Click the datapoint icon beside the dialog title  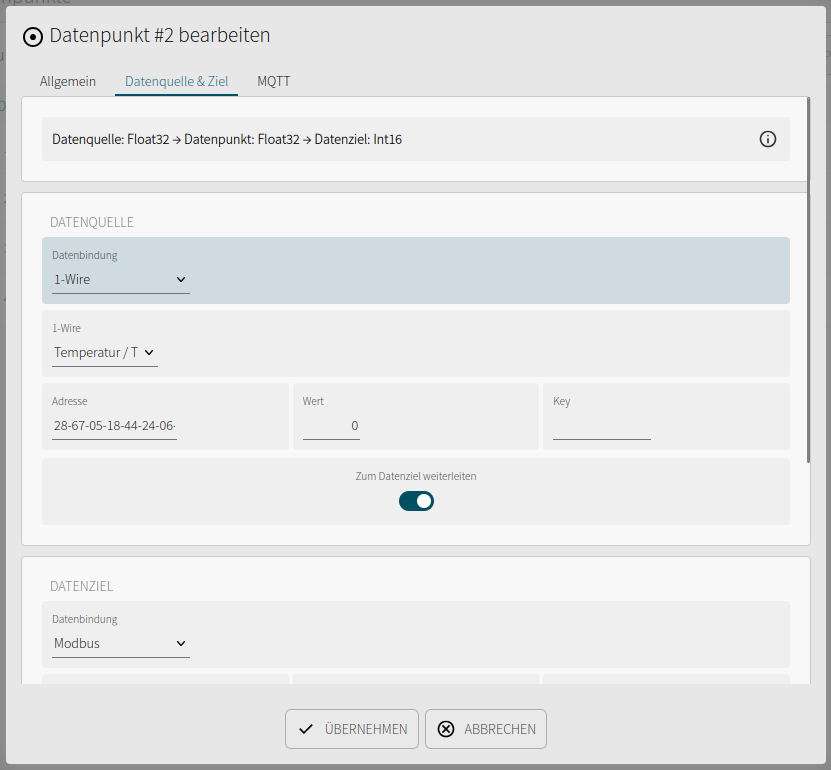click(33, 37)
